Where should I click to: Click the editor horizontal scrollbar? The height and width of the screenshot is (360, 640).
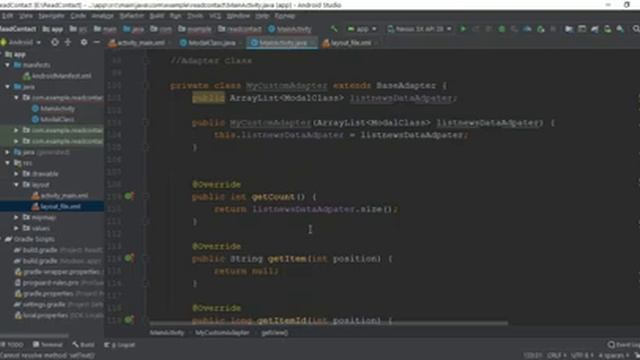tap(329, 323)
